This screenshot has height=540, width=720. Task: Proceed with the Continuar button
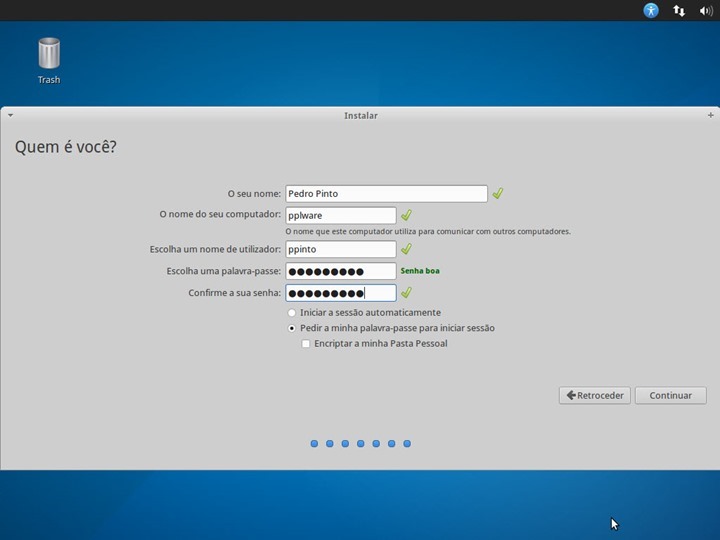tap(670, 395)
